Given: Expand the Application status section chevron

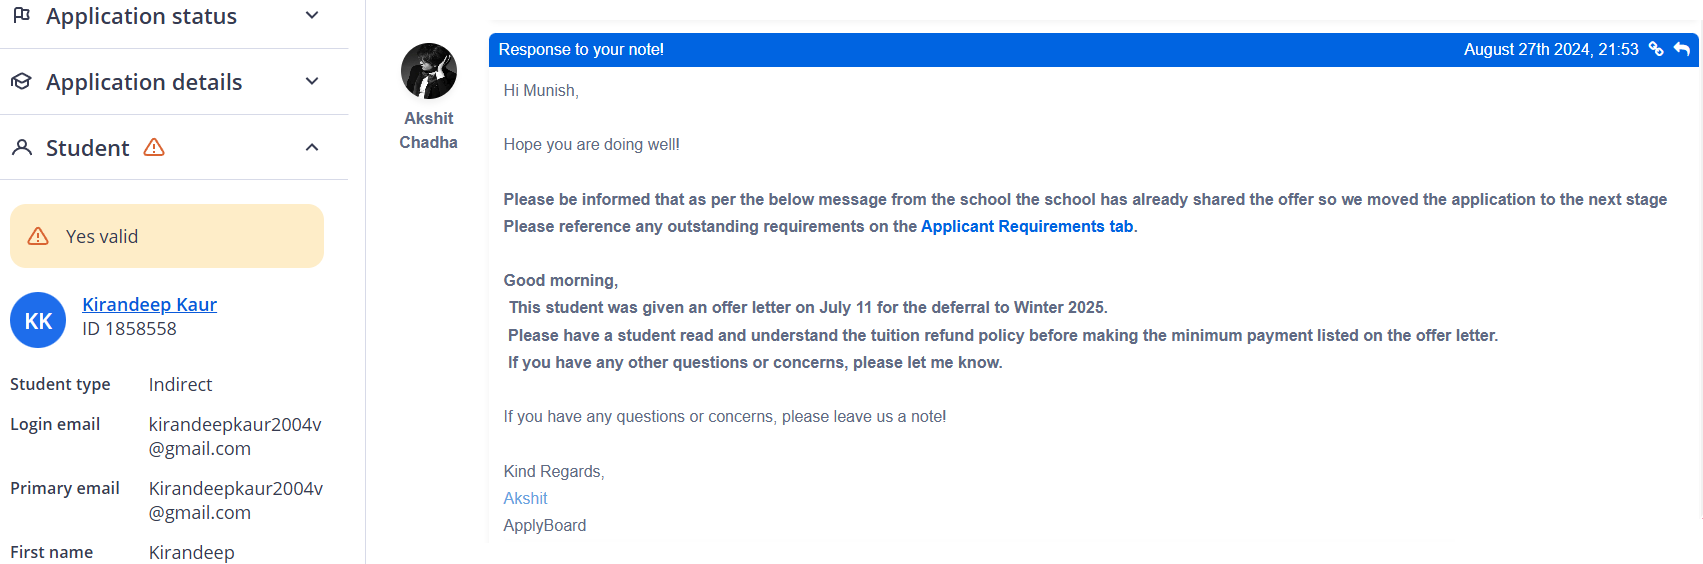Looking at the screenshot, I should tap(312, 15).
